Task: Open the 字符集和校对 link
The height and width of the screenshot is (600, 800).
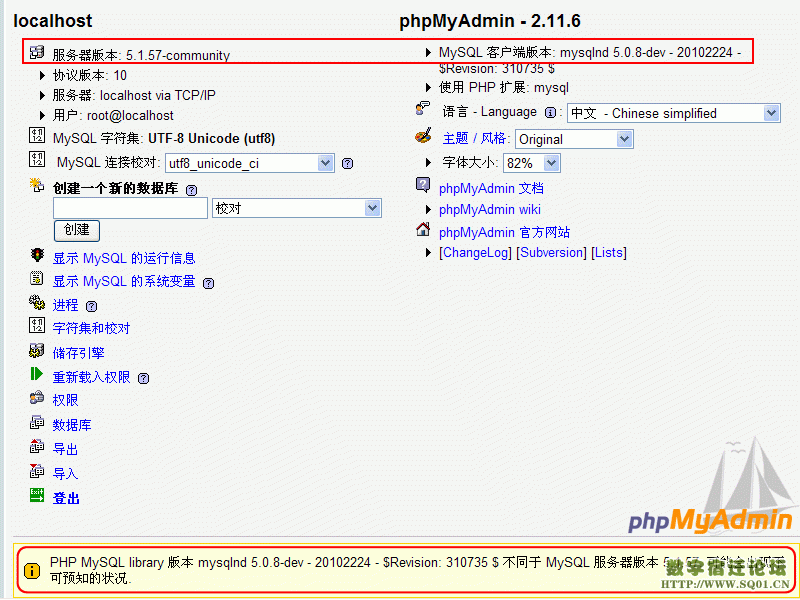Action: [91, 328]
